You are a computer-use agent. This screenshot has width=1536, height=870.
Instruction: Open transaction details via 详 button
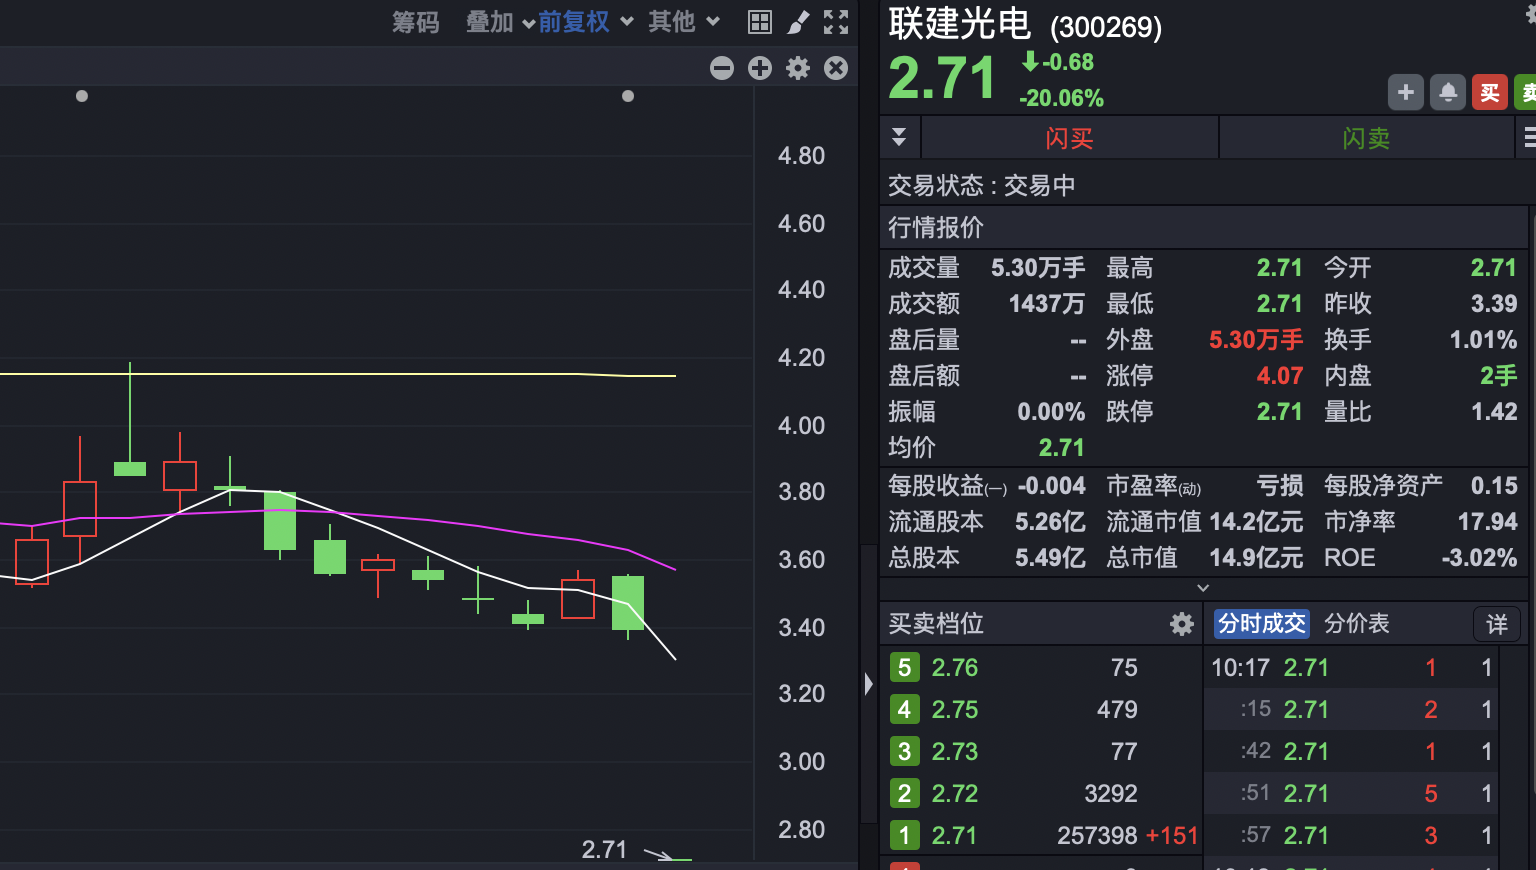[1496, 623]
